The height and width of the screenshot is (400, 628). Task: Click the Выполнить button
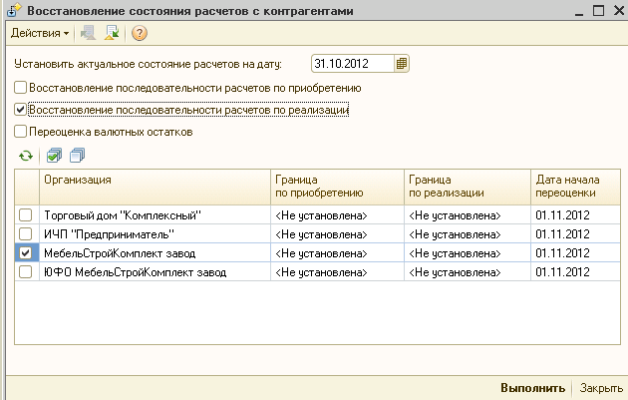(x=533, y=388)
